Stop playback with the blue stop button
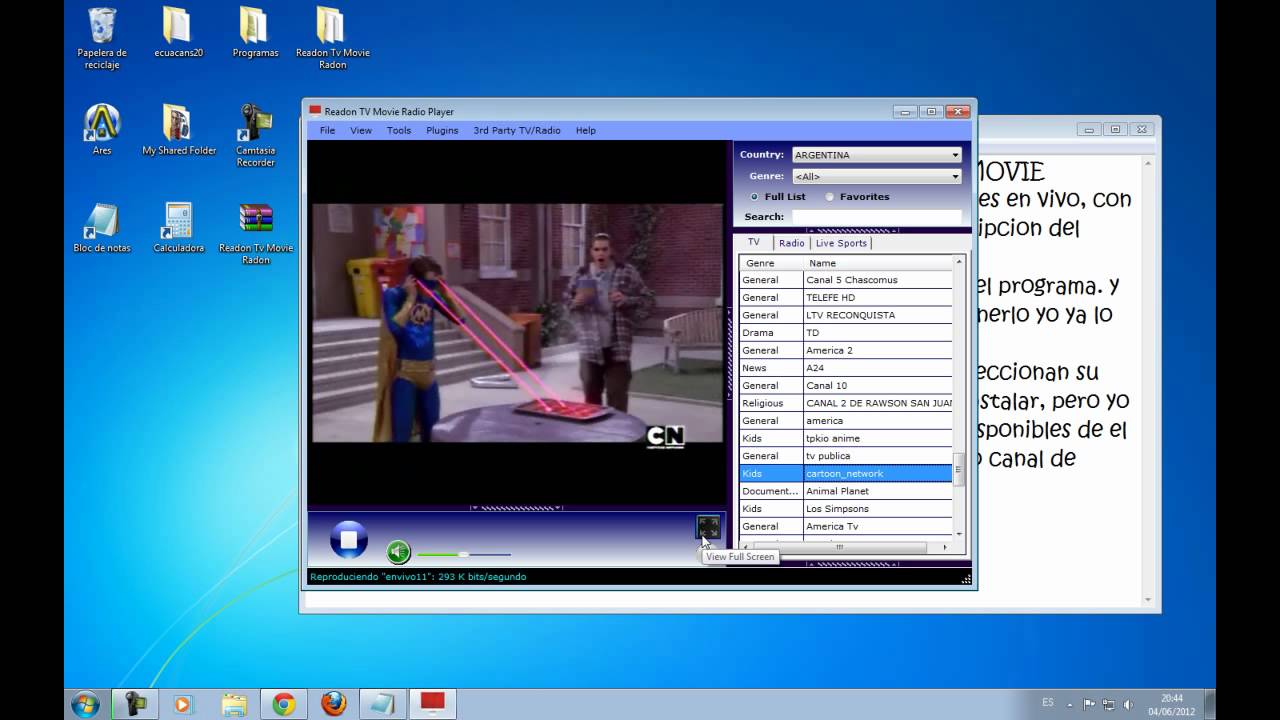This screenshot has width=1280, height=720. click(x=349, y=540)
